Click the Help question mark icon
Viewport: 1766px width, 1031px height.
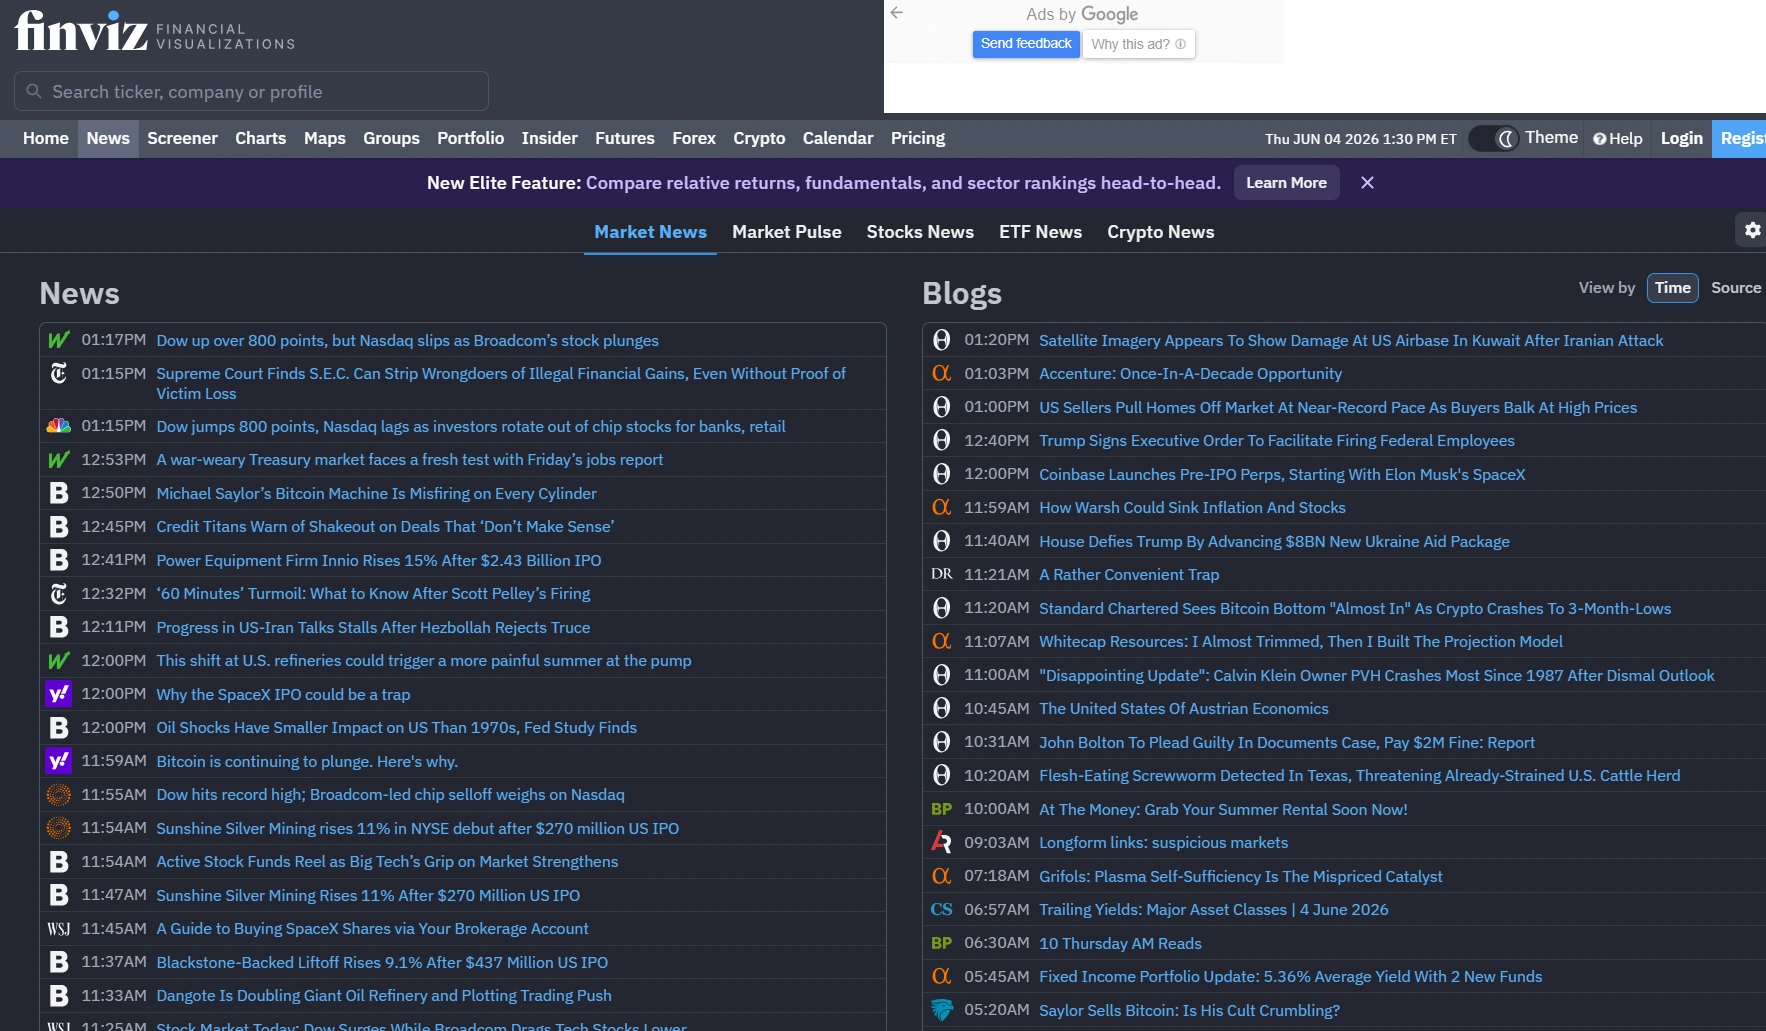[1600, 139]
